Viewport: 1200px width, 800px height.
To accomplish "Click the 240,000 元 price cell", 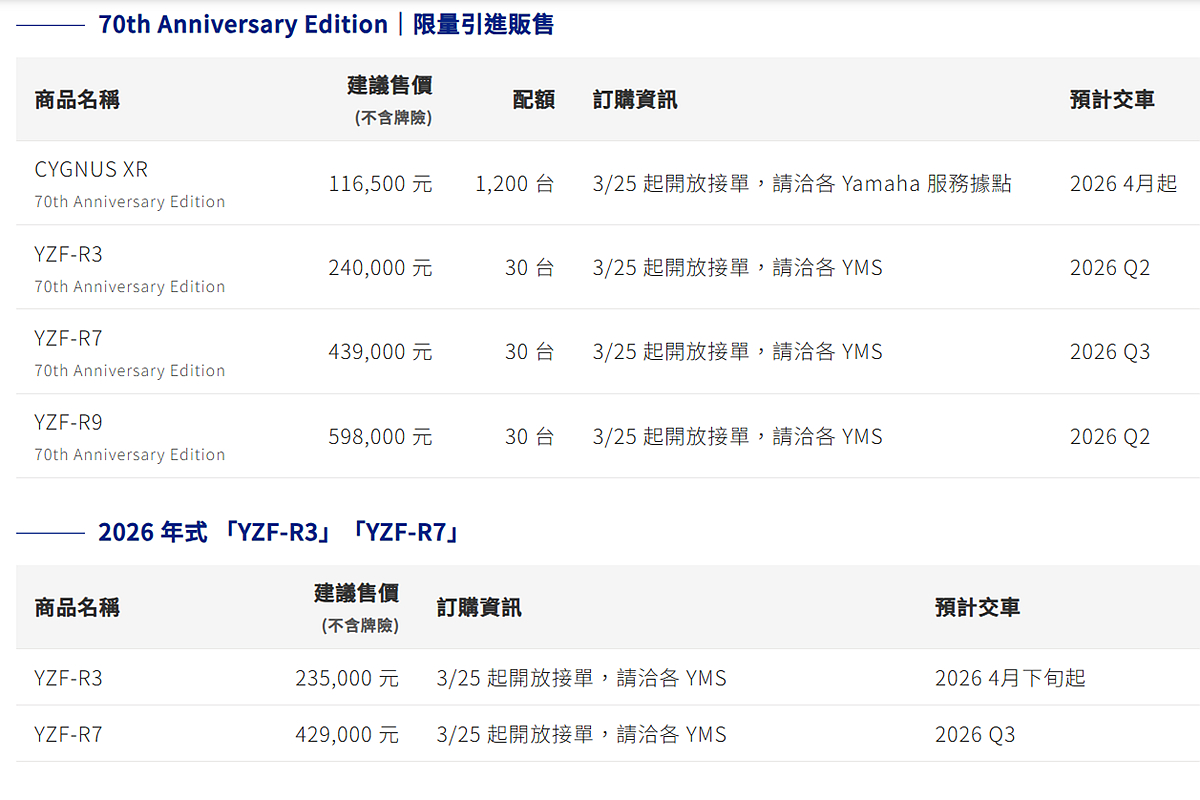I will [x=380, y=268].
